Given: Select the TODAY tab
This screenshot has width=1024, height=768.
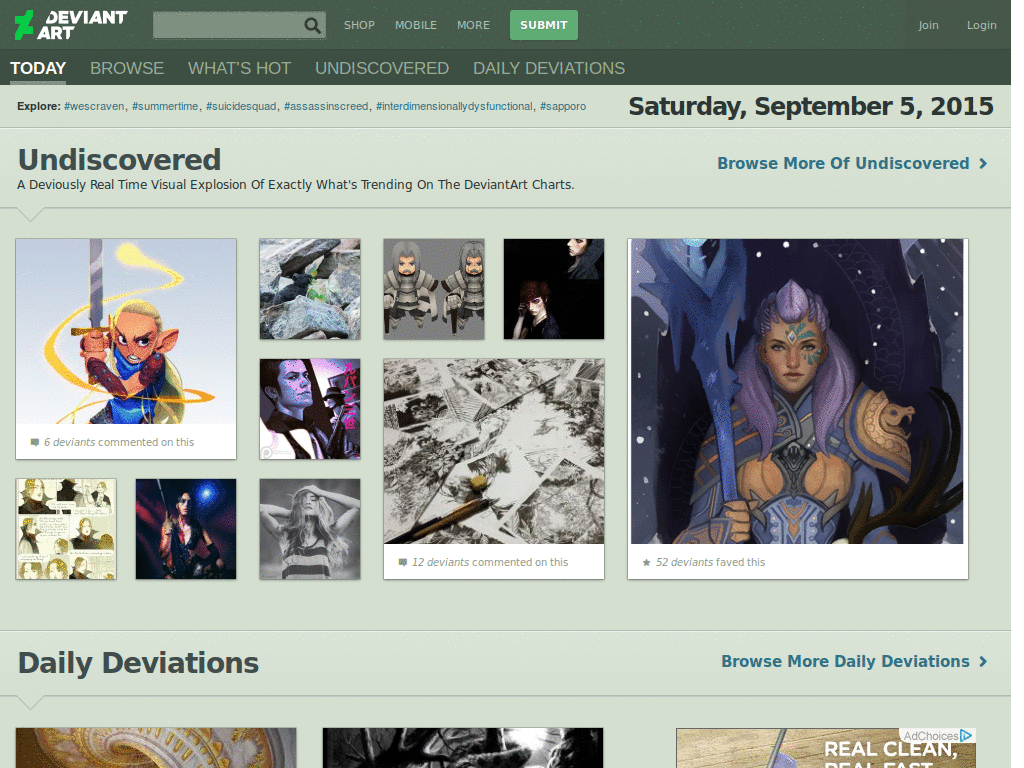Looking at the screenshot, I should (38, 68).
